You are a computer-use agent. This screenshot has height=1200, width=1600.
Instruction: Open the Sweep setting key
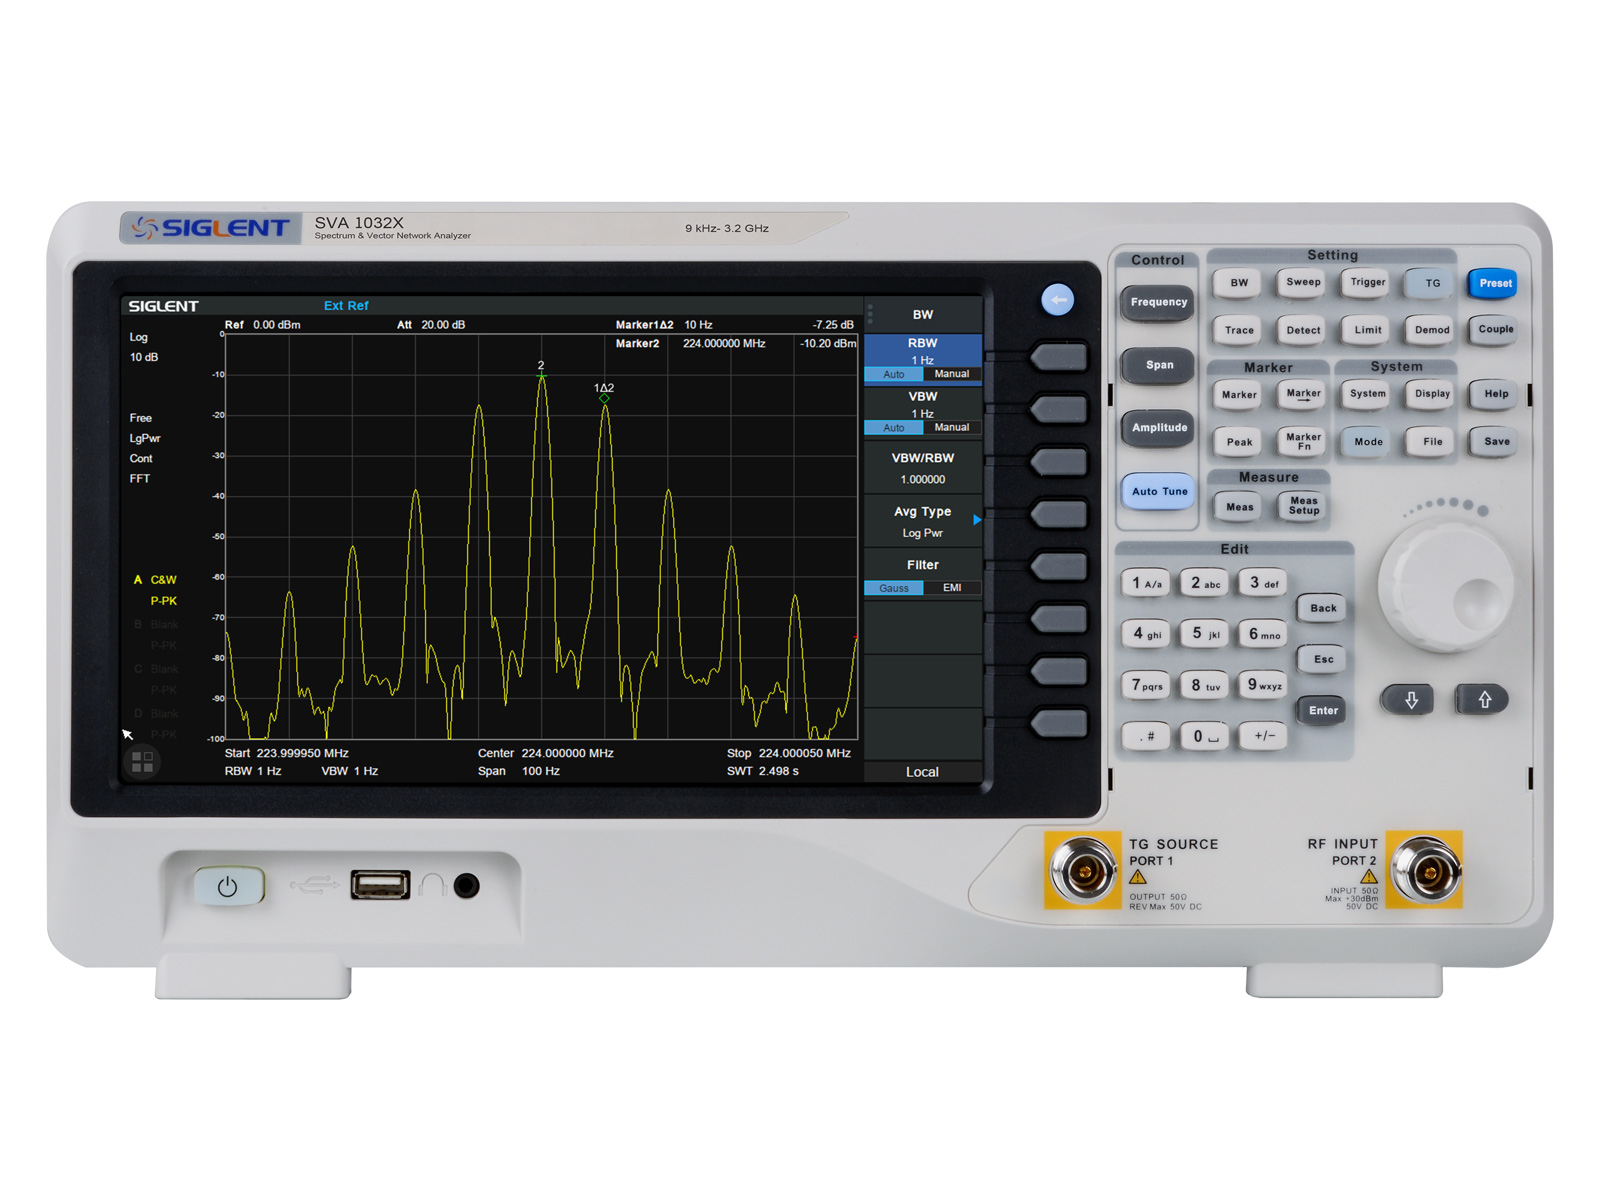[x=1303, y=283]
